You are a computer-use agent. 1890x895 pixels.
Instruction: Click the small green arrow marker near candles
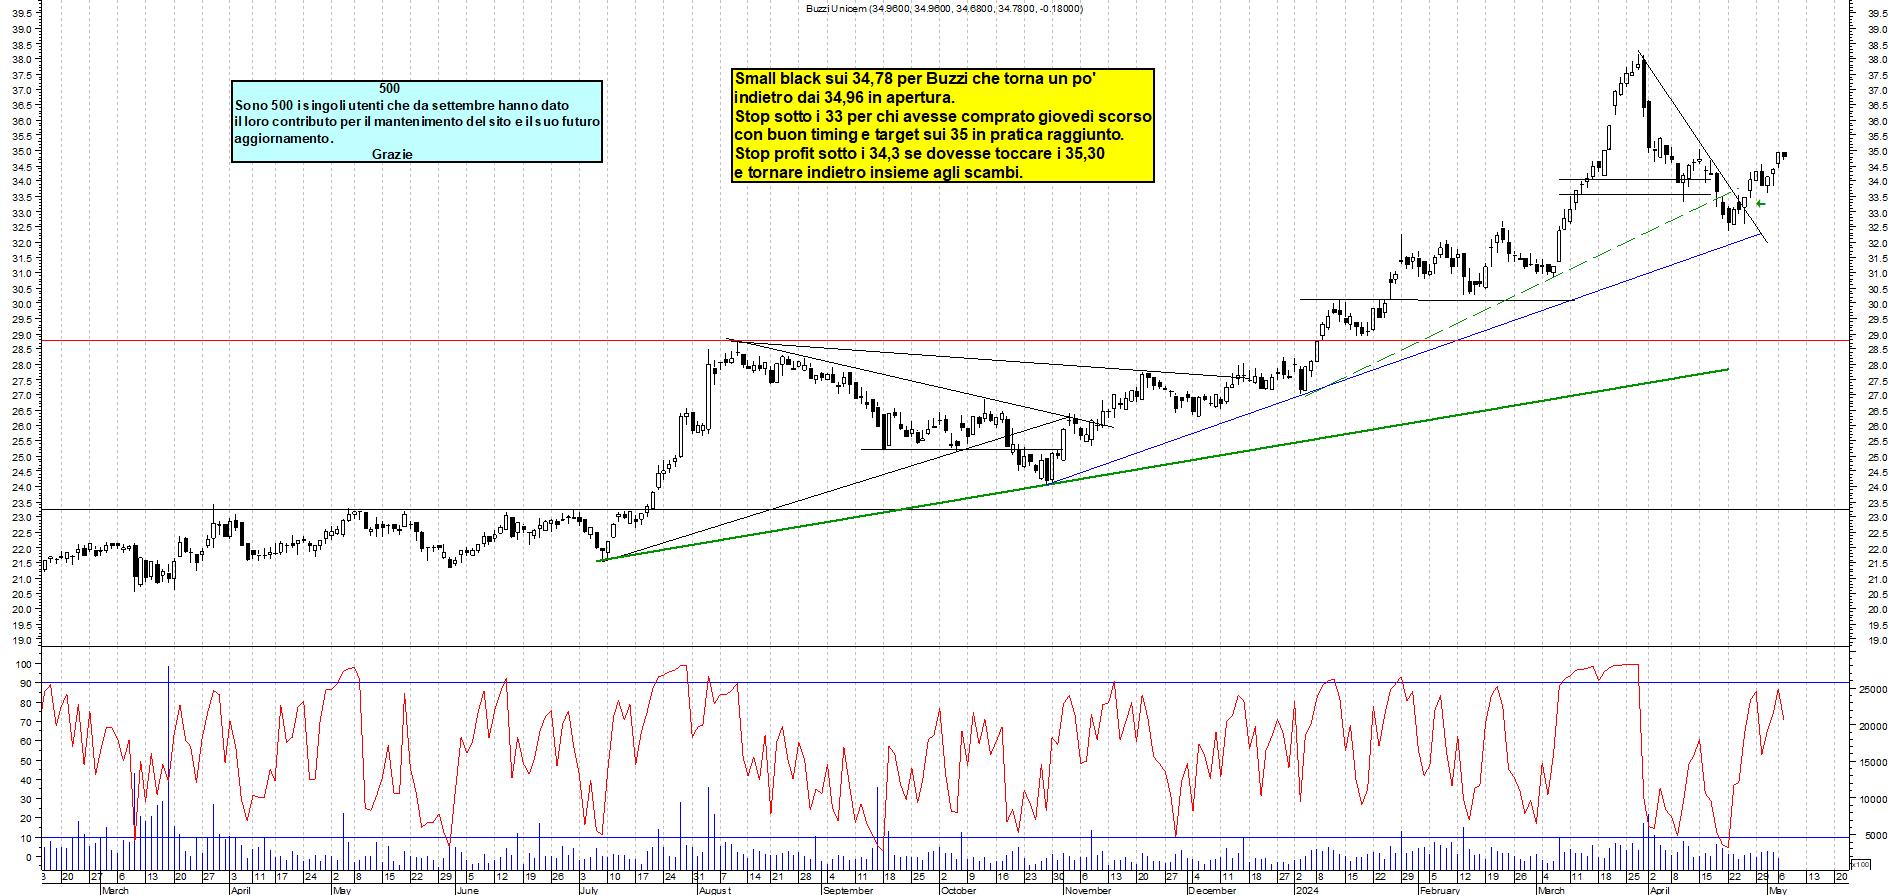pyautogui.click(x=1761, y=204)
